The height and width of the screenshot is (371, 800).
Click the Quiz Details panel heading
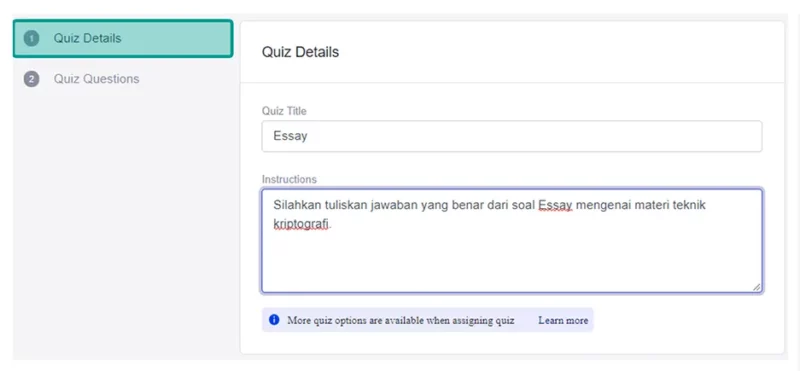click(300, 52)
